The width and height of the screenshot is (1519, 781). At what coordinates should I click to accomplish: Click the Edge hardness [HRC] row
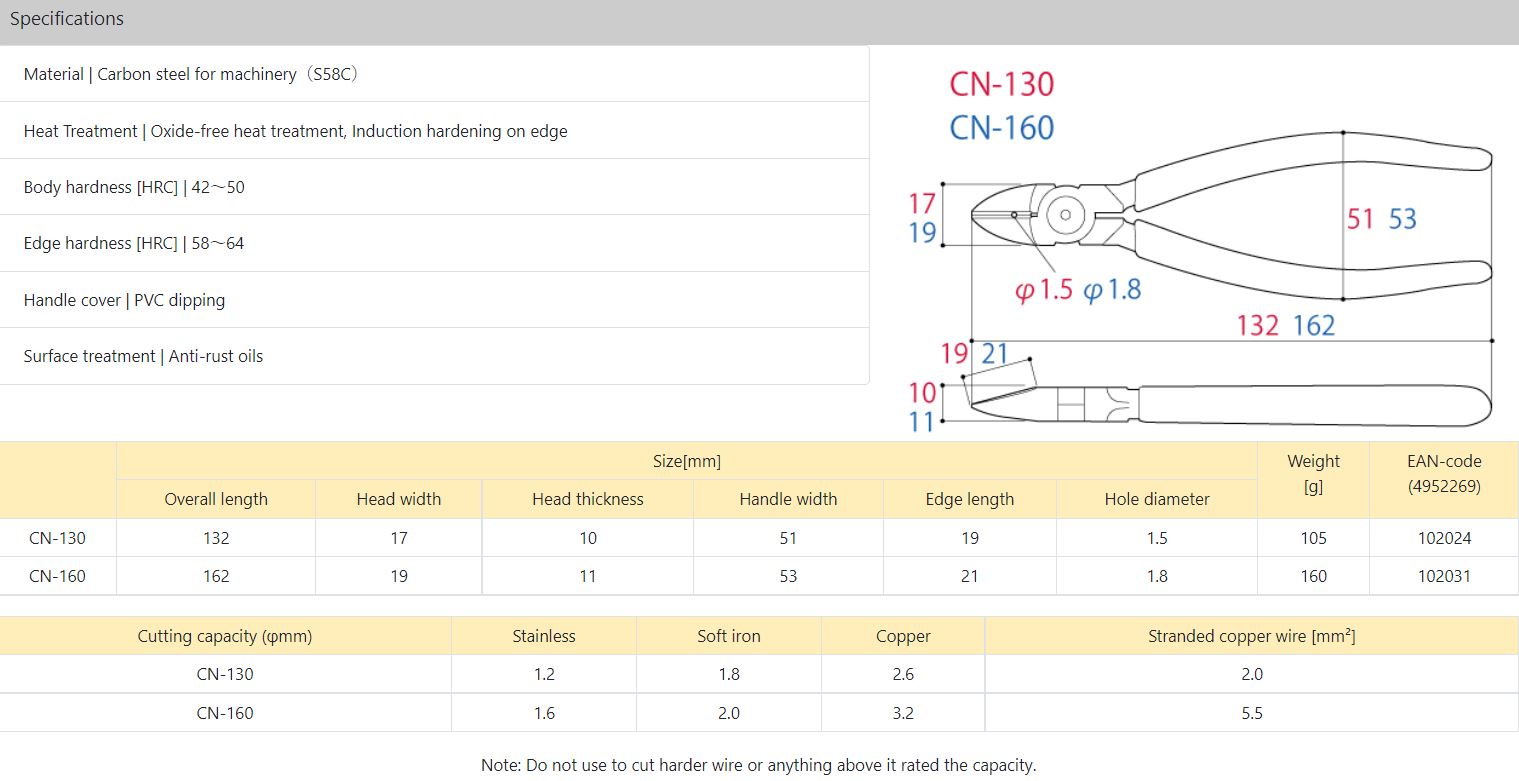click(x=134, y=243)
